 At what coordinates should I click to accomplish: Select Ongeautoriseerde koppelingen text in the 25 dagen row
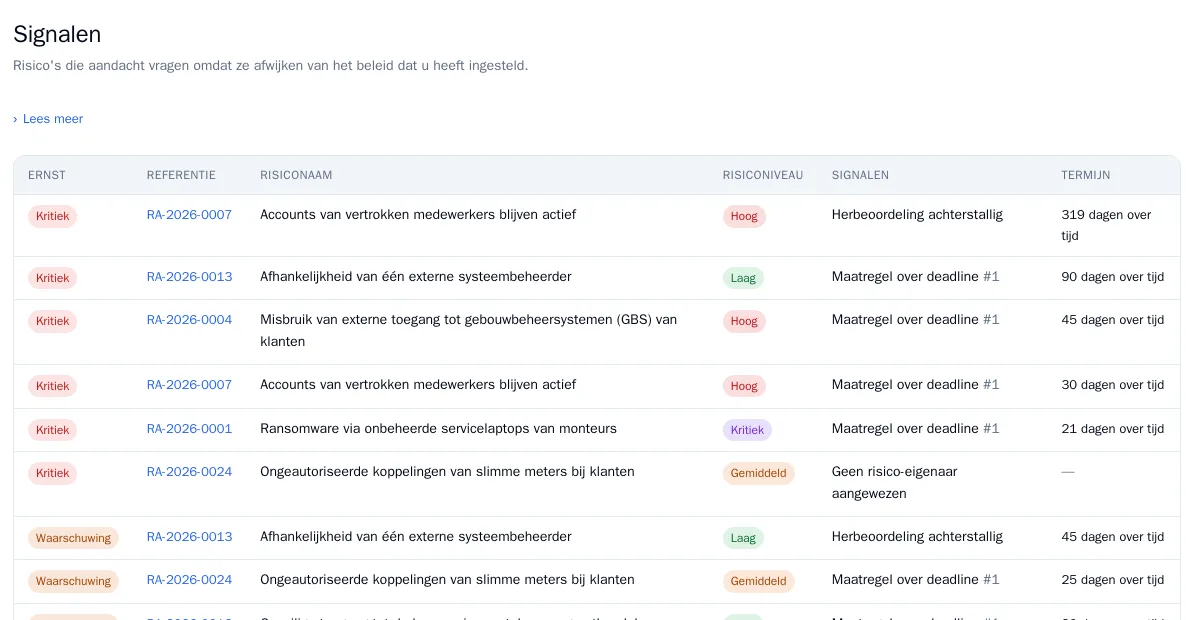[447, 580]
